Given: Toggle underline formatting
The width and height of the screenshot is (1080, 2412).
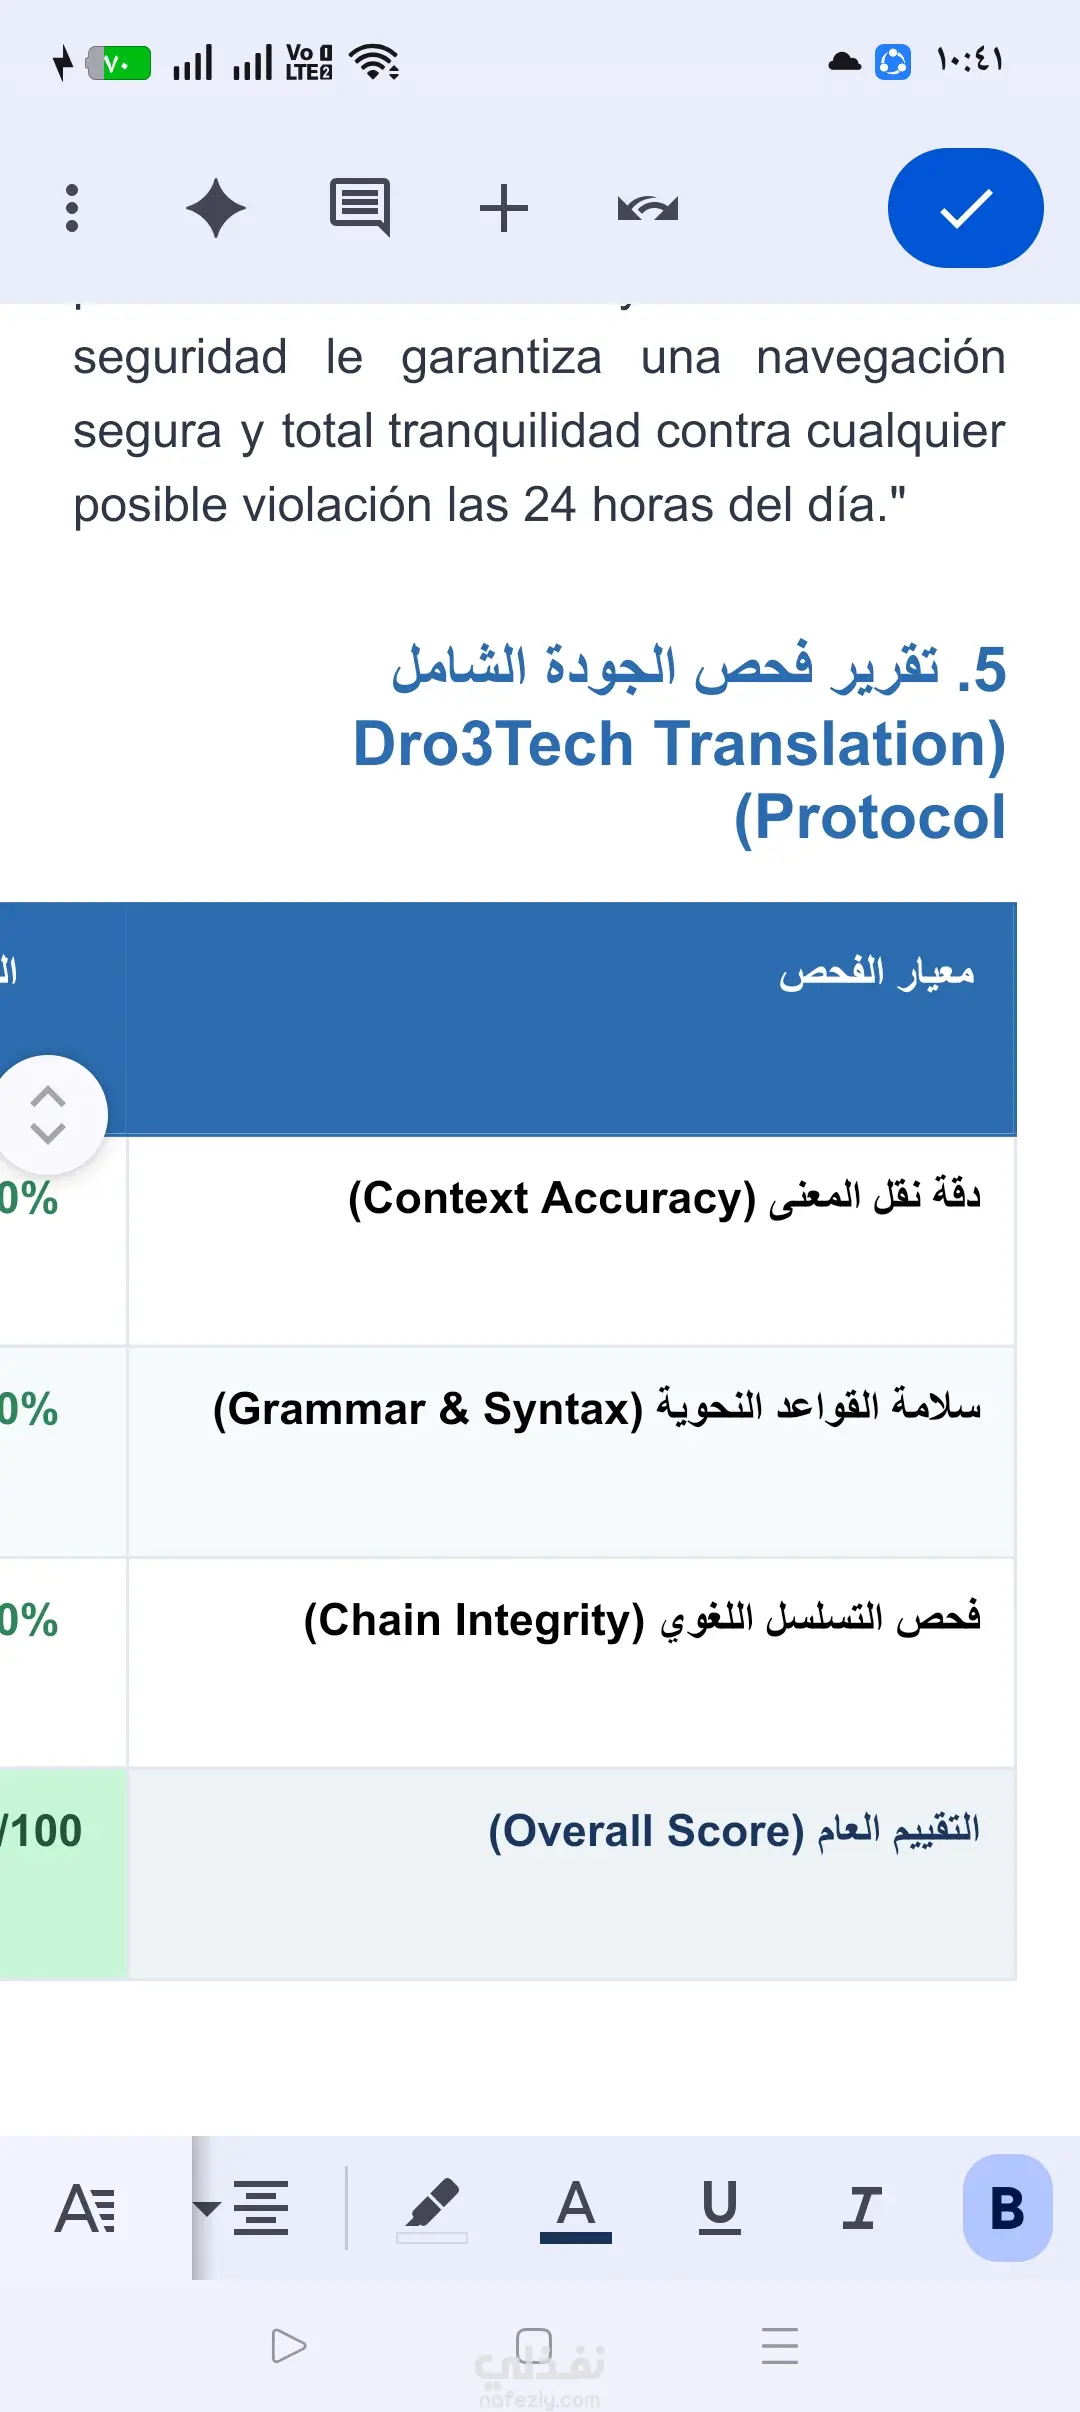Looking at the screenshot, I should (x=720, y=2207).
